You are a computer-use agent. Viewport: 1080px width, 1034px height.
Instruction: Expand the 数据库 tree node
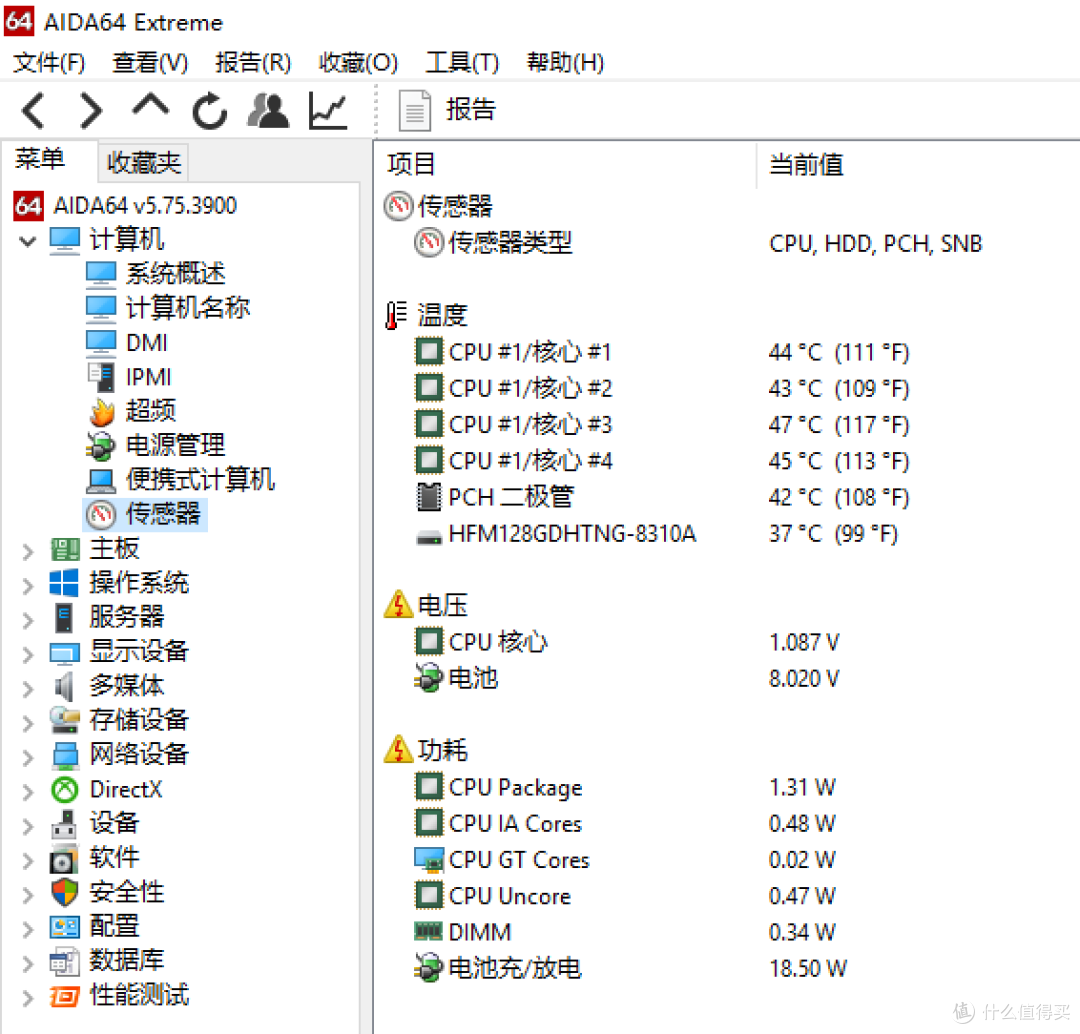(x=28, y=963)
